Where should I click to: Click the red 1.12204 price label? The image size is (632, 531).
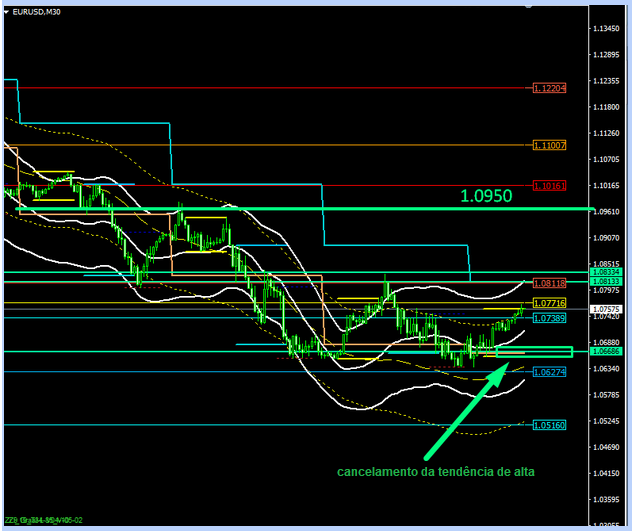[x=549, y=89]
